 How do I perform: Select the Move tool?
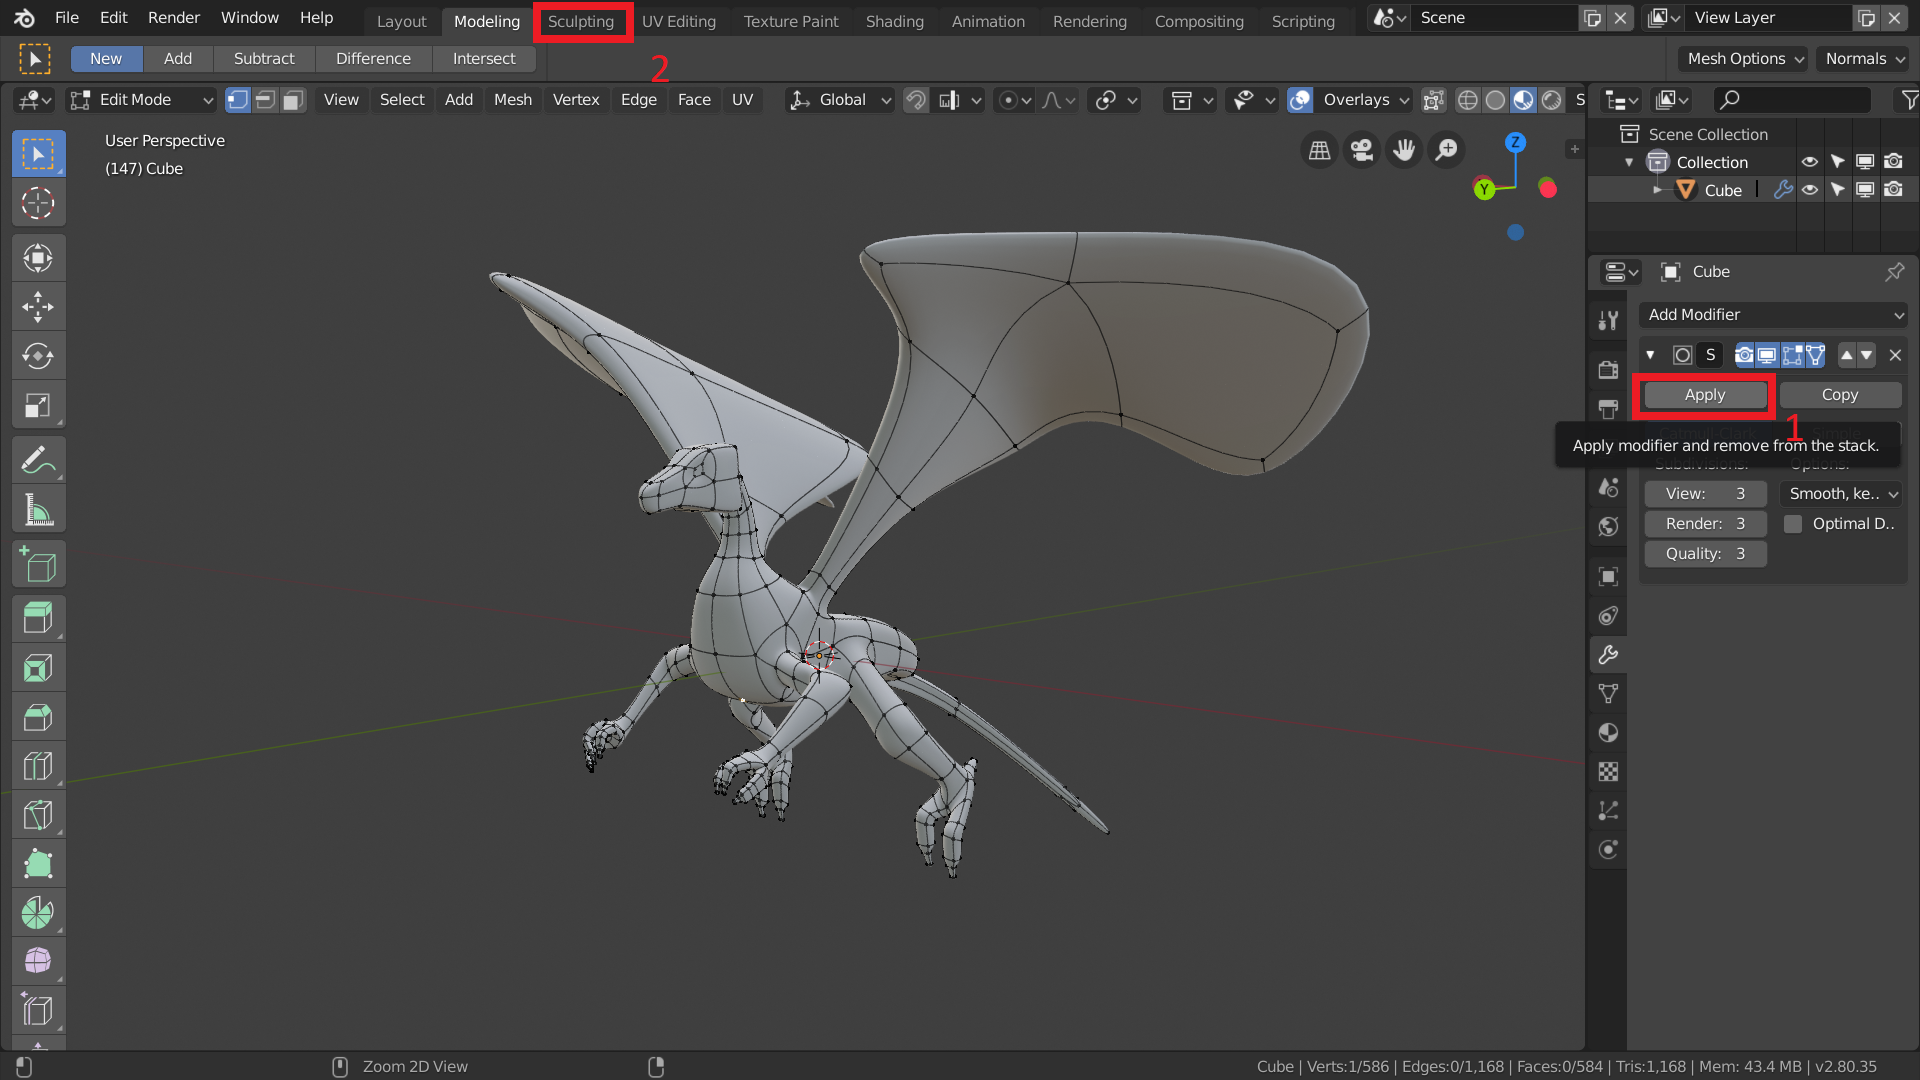(x=38, y=307)
